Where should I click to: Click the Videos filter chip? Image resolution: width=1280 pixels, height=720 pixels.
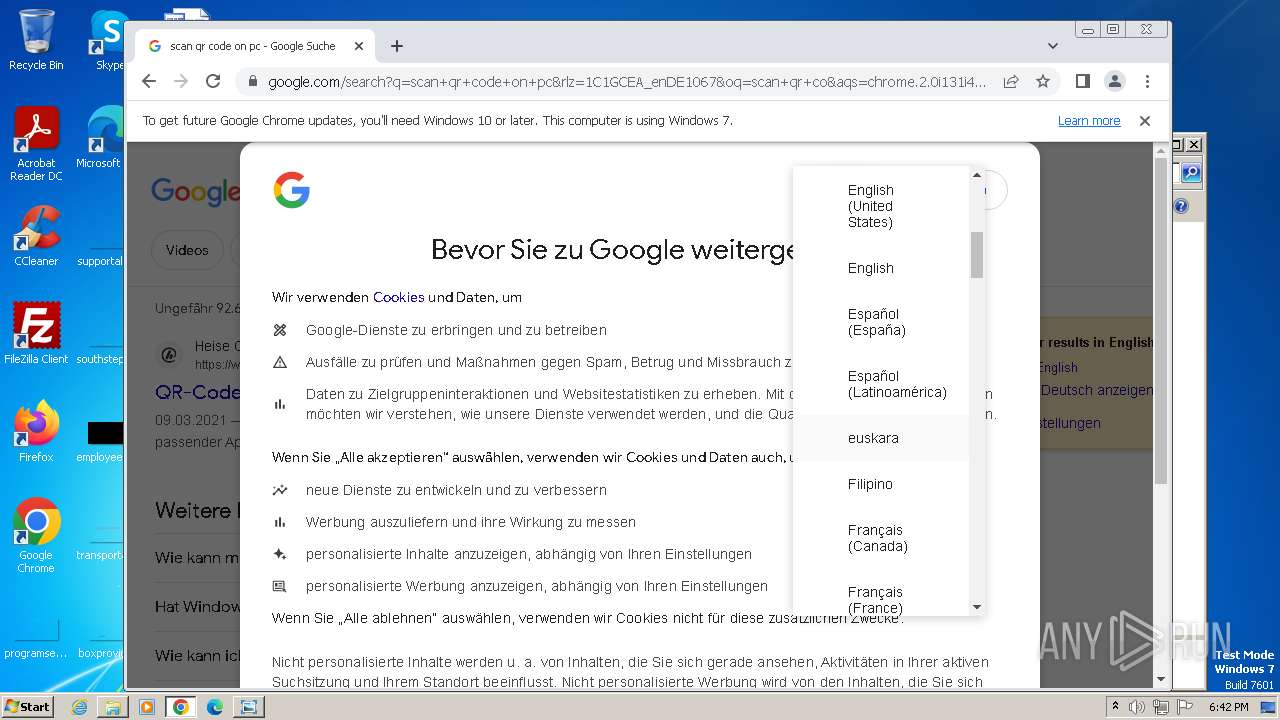pos(187,250)
